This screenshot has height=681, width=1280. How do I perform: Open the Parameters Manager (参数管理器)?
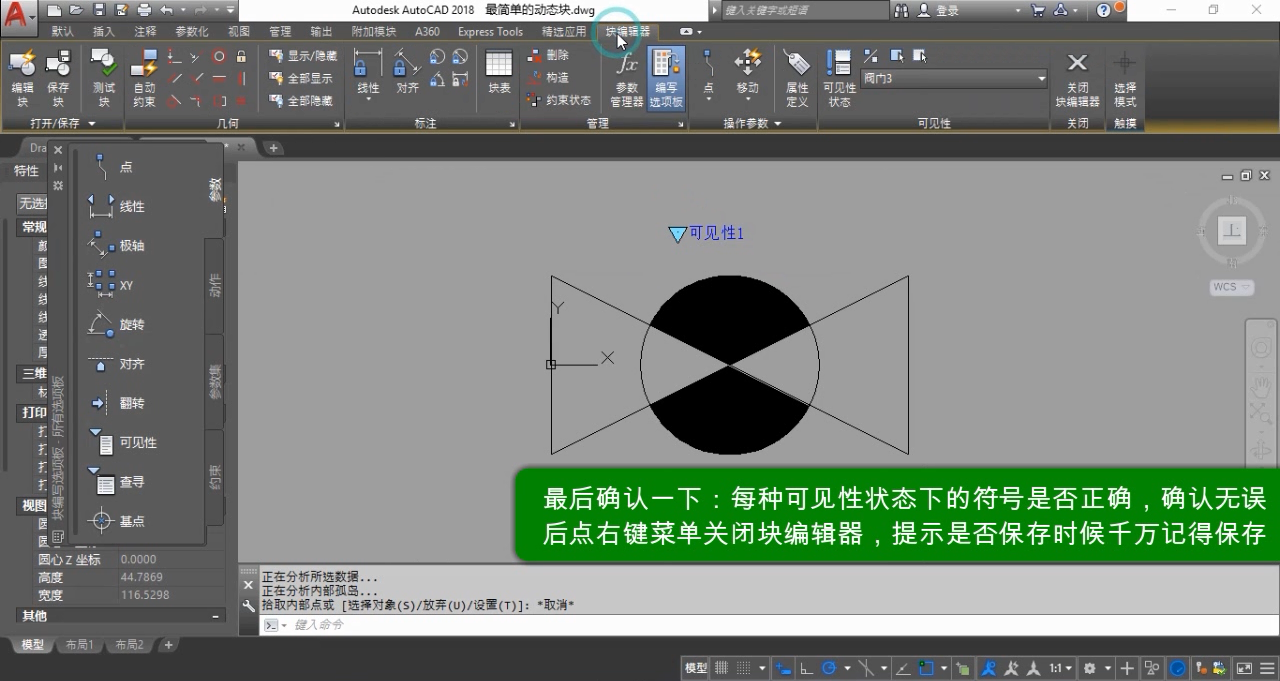click(x=627, y=78)
